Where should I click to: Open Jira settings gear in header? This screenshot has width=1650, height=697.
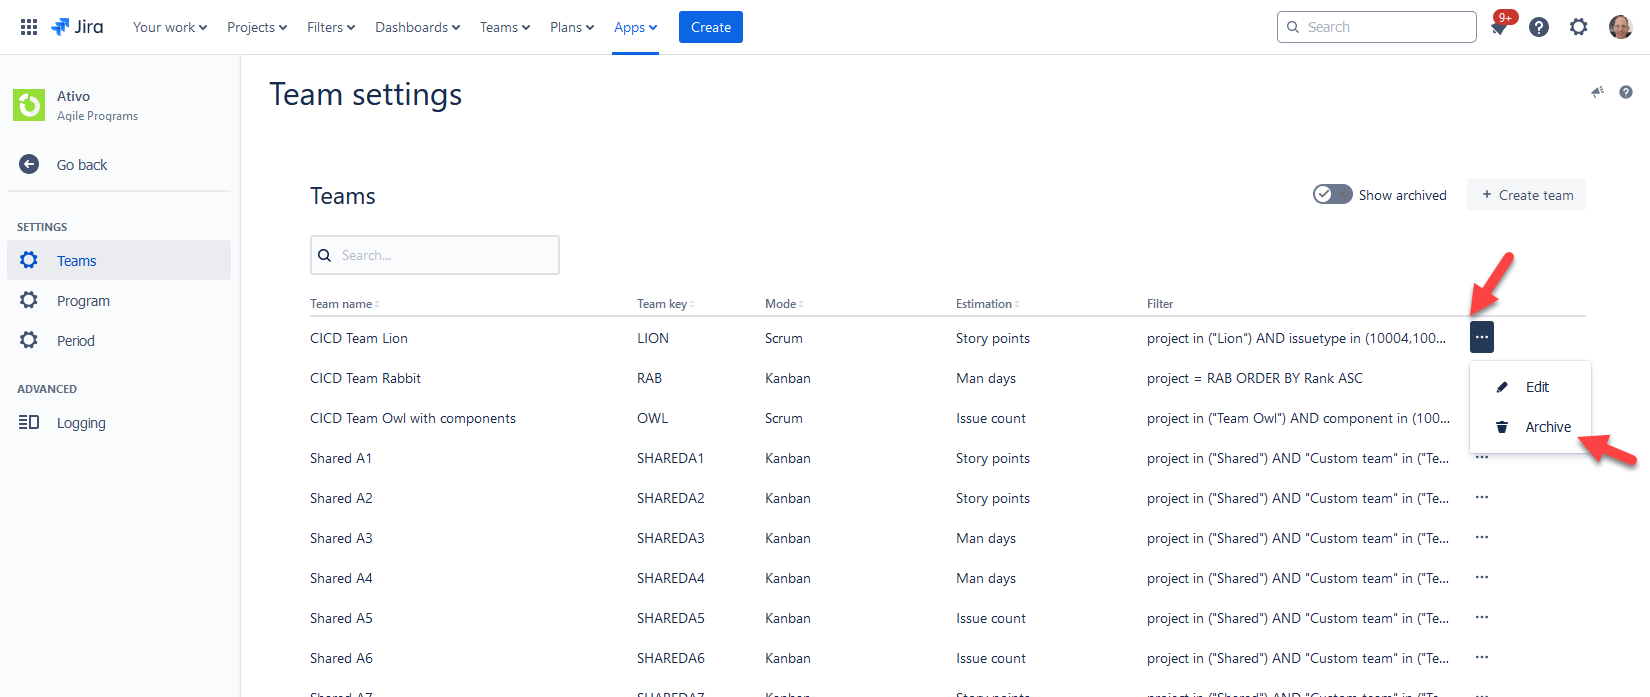pos(1579,27)
